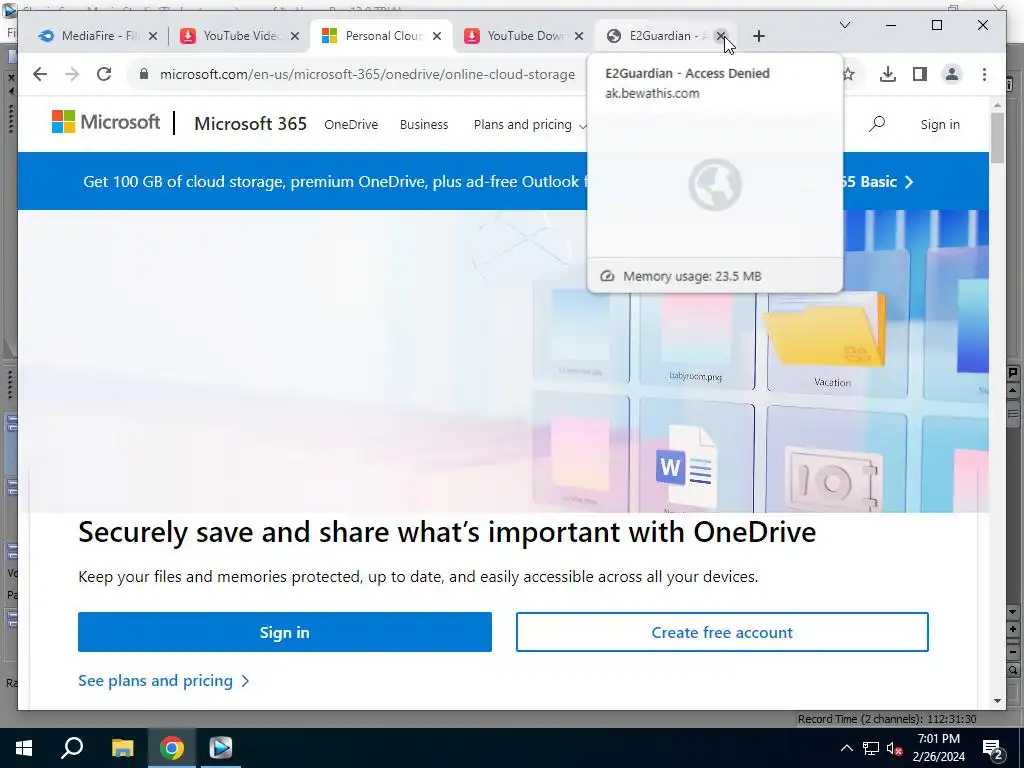1024x768 pixels.
Task: Open the recorder app taskbar icon
Action: (x=221, y=748)
